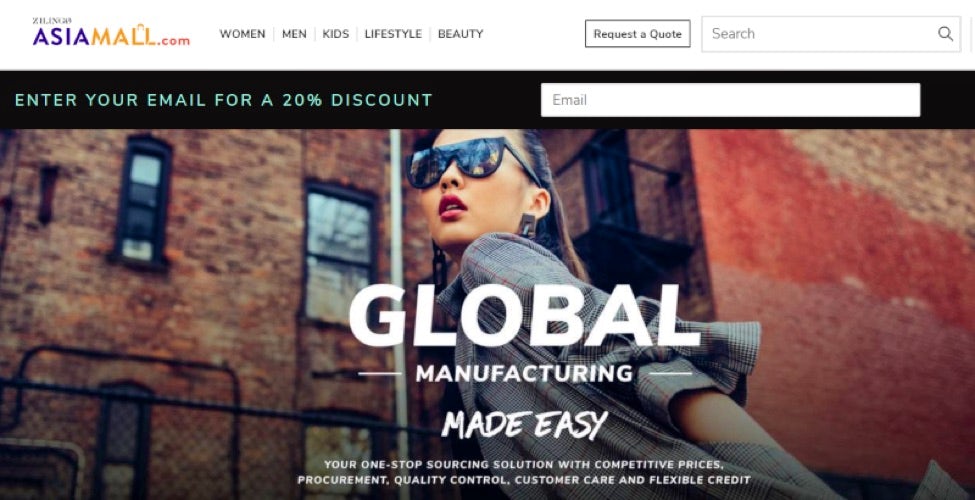
Task: Click into the Email discount field
Action: (x=730, y=100)
